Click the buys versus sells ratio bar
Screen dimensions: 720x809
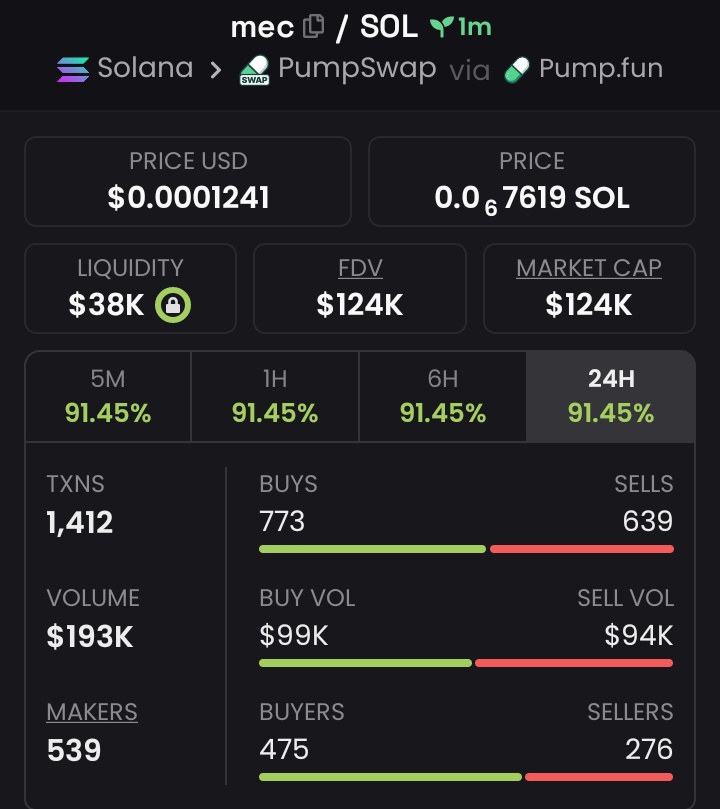(x=466, y=549)
